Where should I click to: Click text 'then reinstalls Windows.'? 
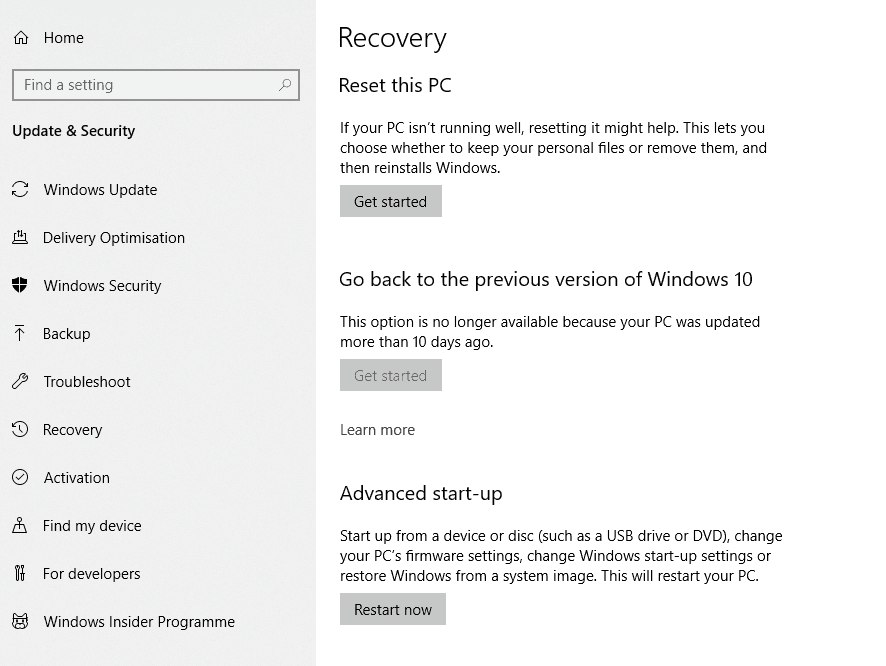pos(420,168)
